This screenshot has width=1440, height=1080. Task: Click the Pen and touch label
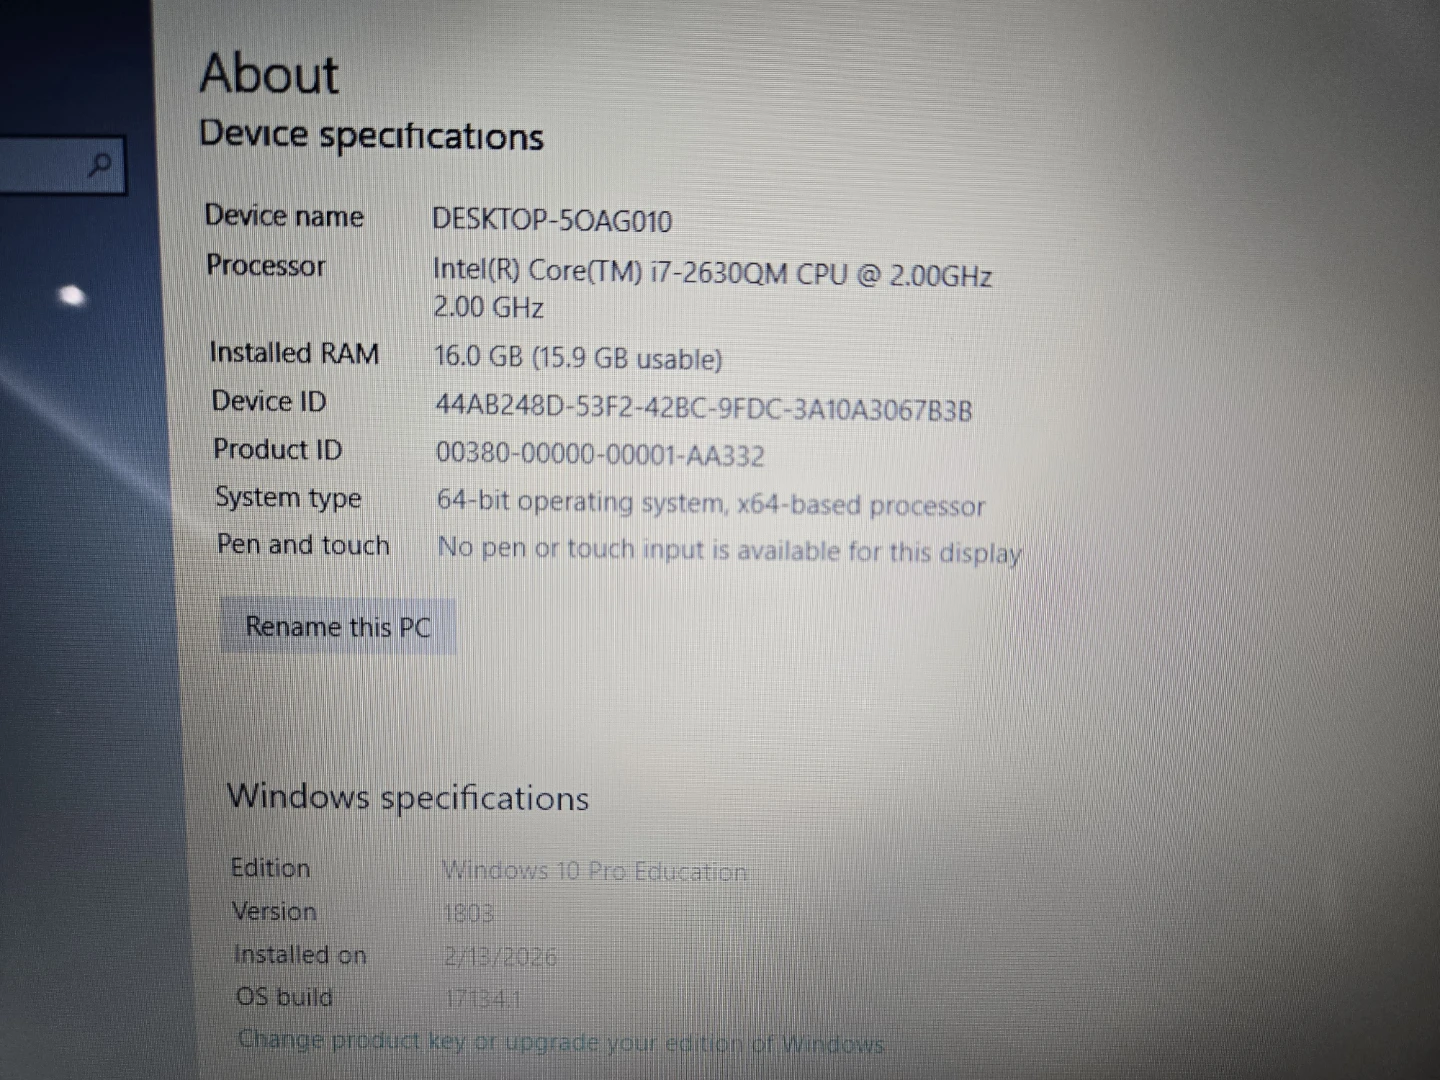coord(303,545)
